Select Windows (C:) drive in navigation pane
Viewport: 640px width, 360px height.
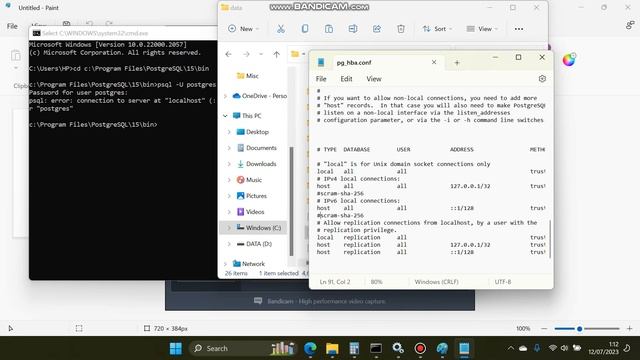(253, 228)
